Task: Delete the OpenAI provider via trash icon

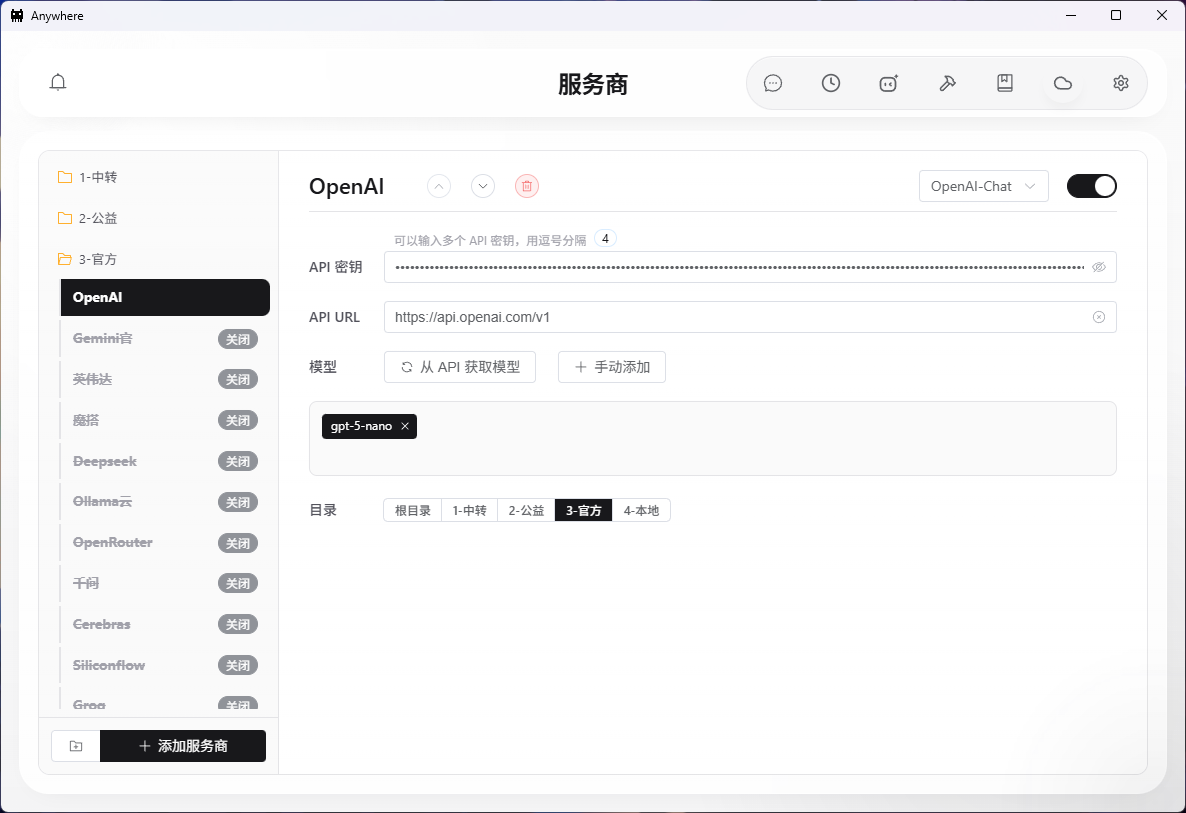Action: click(526, 186)
